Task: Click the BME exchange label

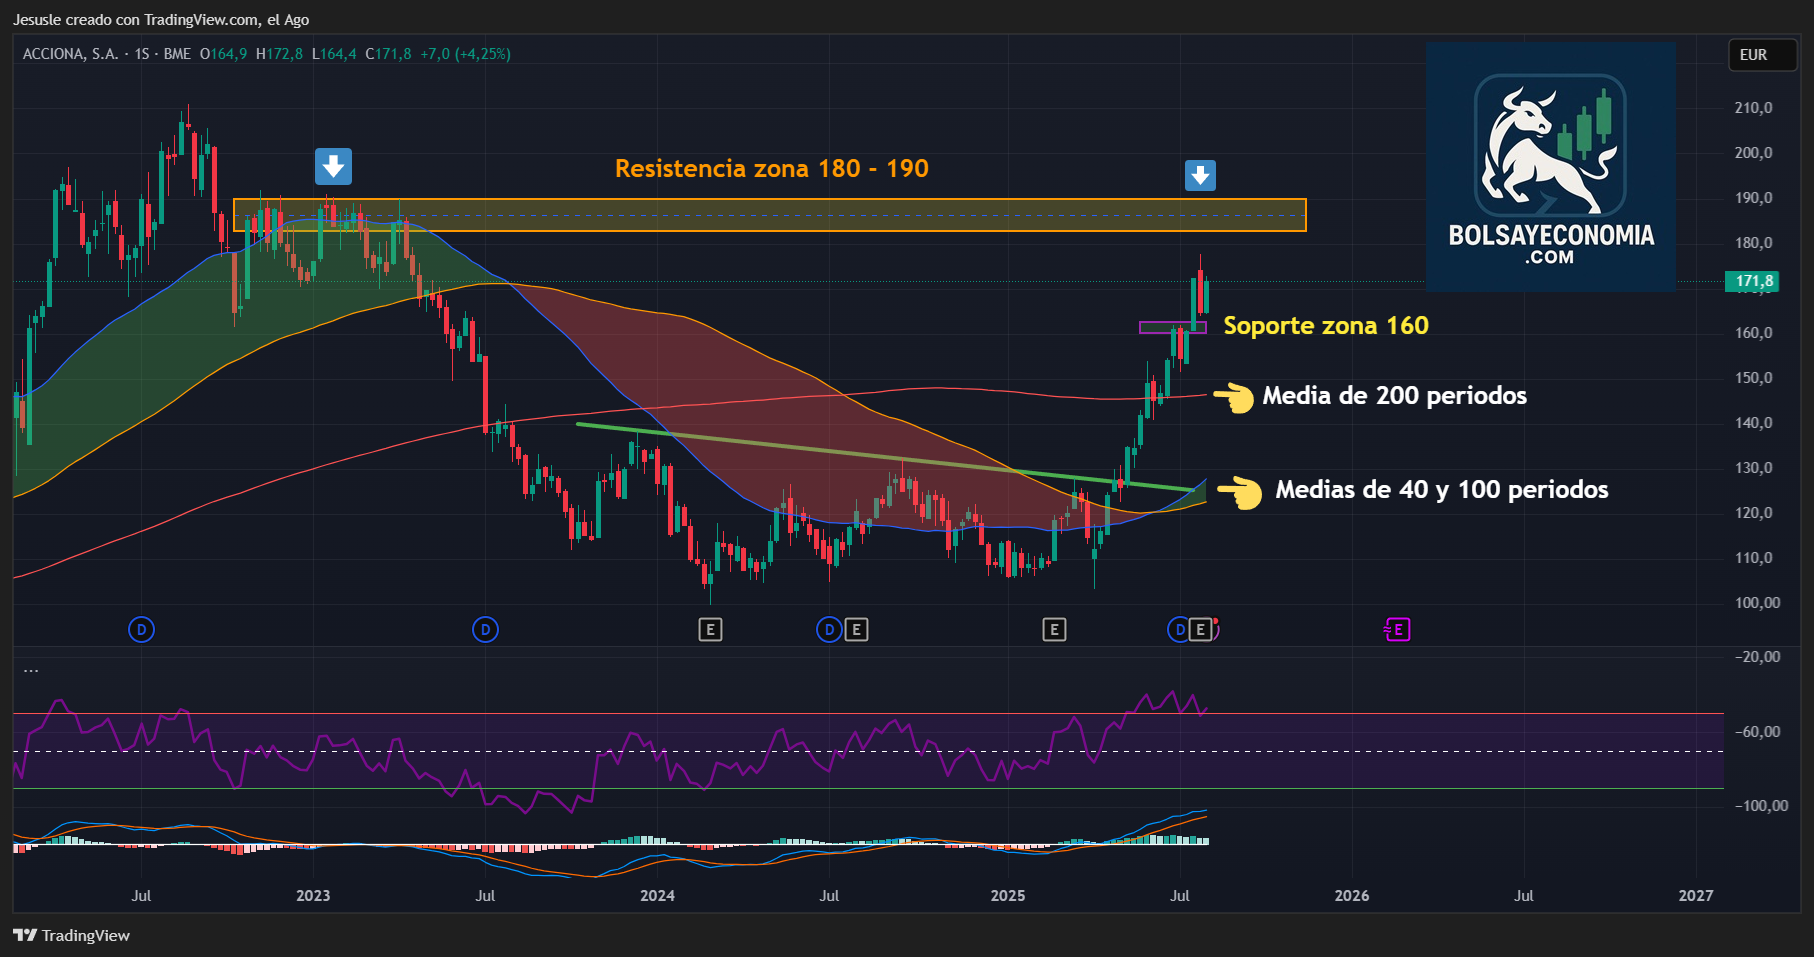Action: pyautogui.click(x=177, y=54)
